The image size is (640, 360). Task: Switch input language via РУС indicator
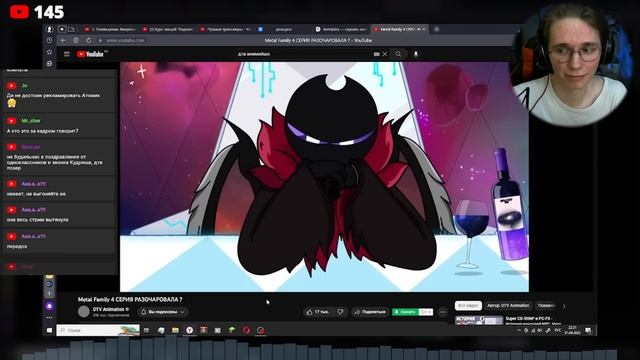pyautogui.click(x=558, y=331)
